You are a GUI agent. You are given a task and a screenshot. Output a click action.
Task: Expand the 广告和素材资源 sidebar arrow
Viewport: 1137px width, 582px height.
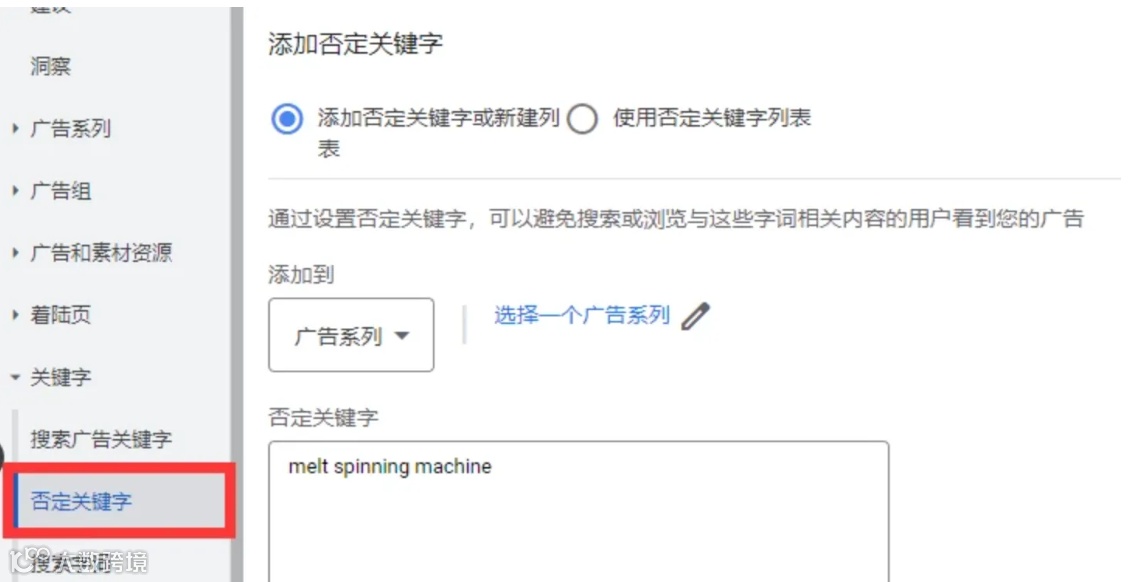tap(15, 253)
